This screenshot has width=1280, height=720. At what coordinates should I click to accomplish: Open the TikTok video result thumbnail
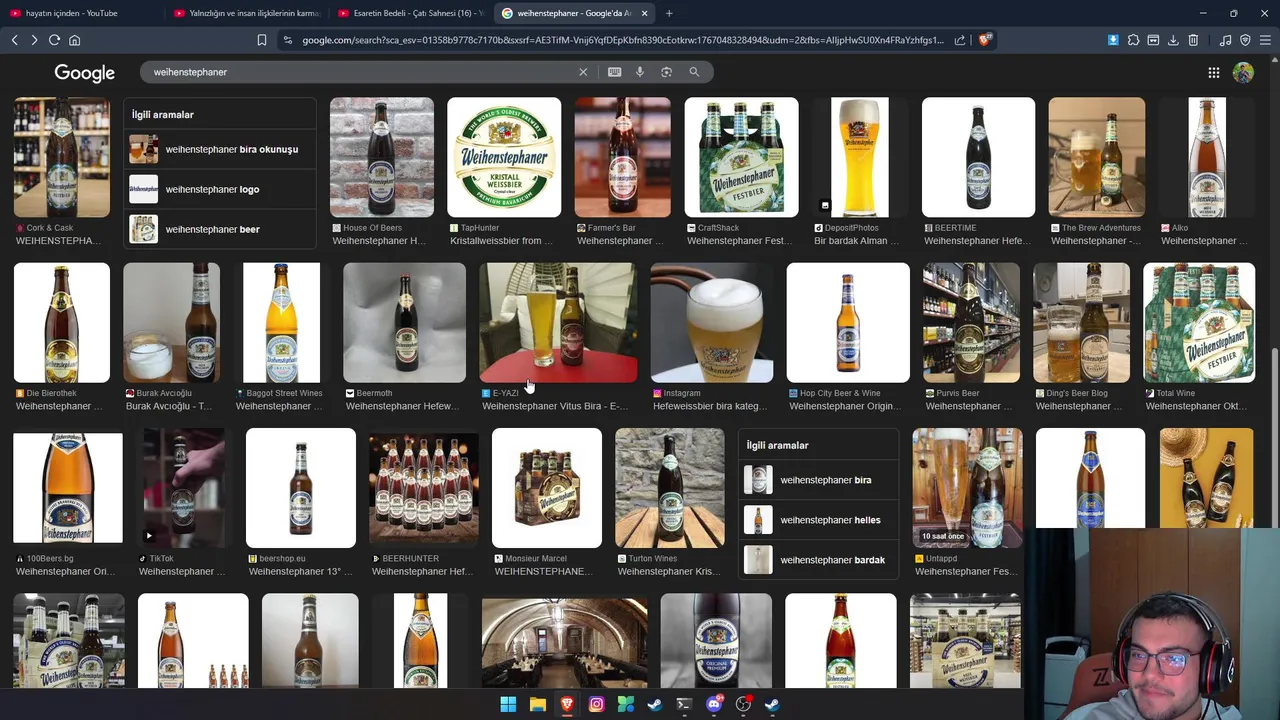(184, 488)
